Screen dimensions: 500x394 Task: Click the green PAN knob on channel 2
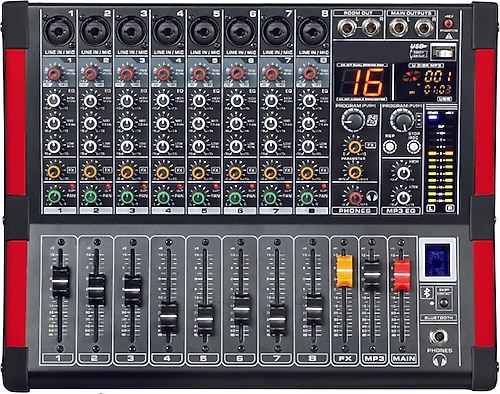click(91, 197)
